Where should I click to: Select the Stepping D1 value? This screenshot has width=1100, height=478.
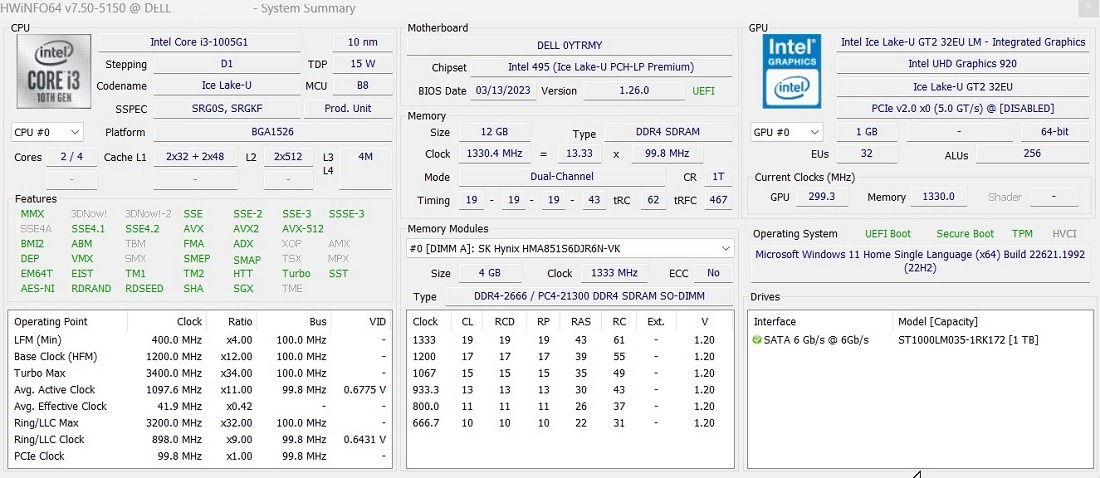point(227,64)
